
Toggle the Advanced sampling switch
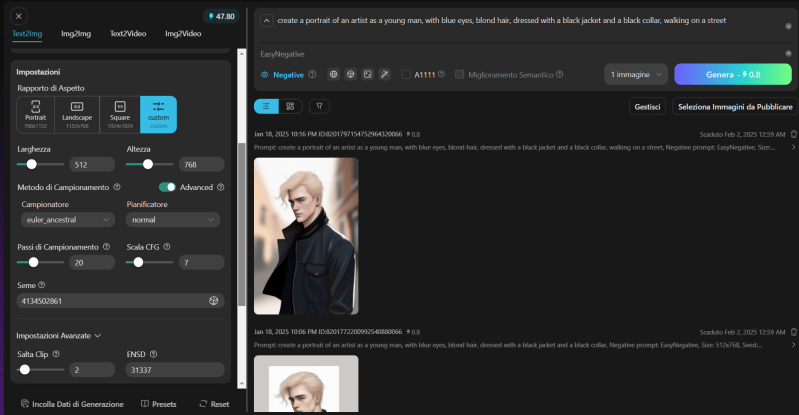168,186
